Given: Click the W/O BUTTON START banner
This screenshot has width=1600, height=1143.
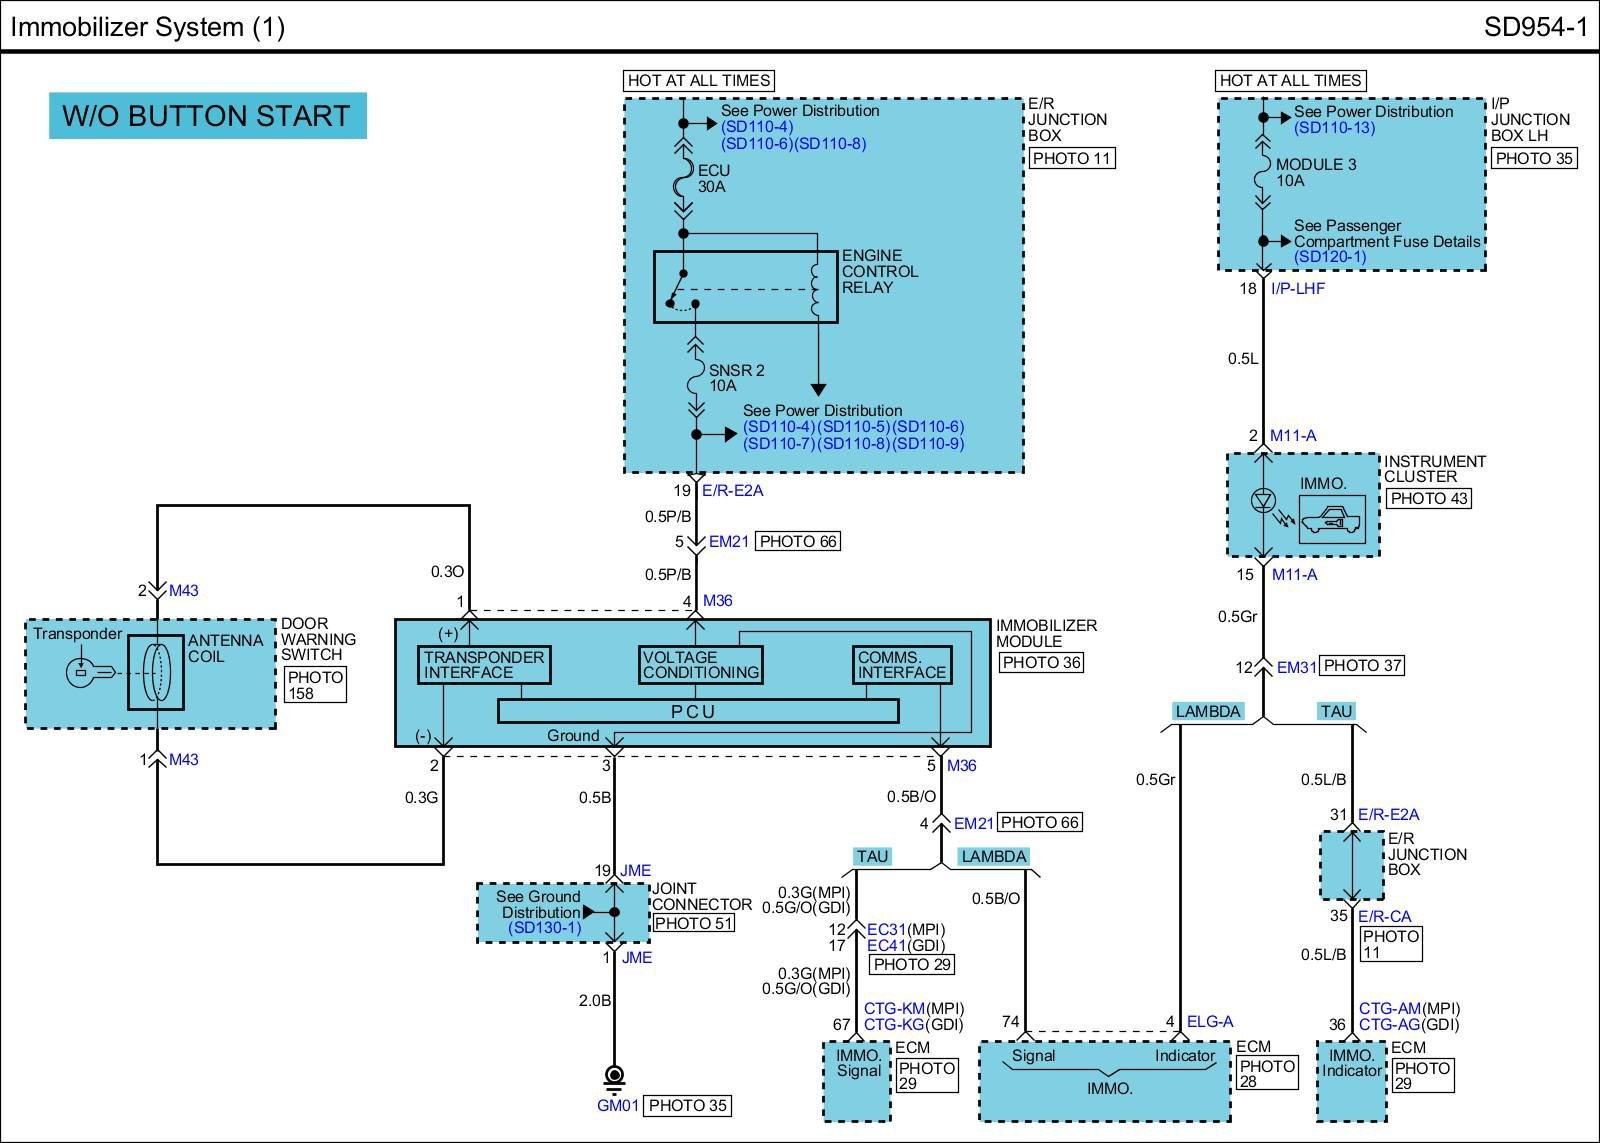Looking at the screenshot, I should (x=207, y=116).
